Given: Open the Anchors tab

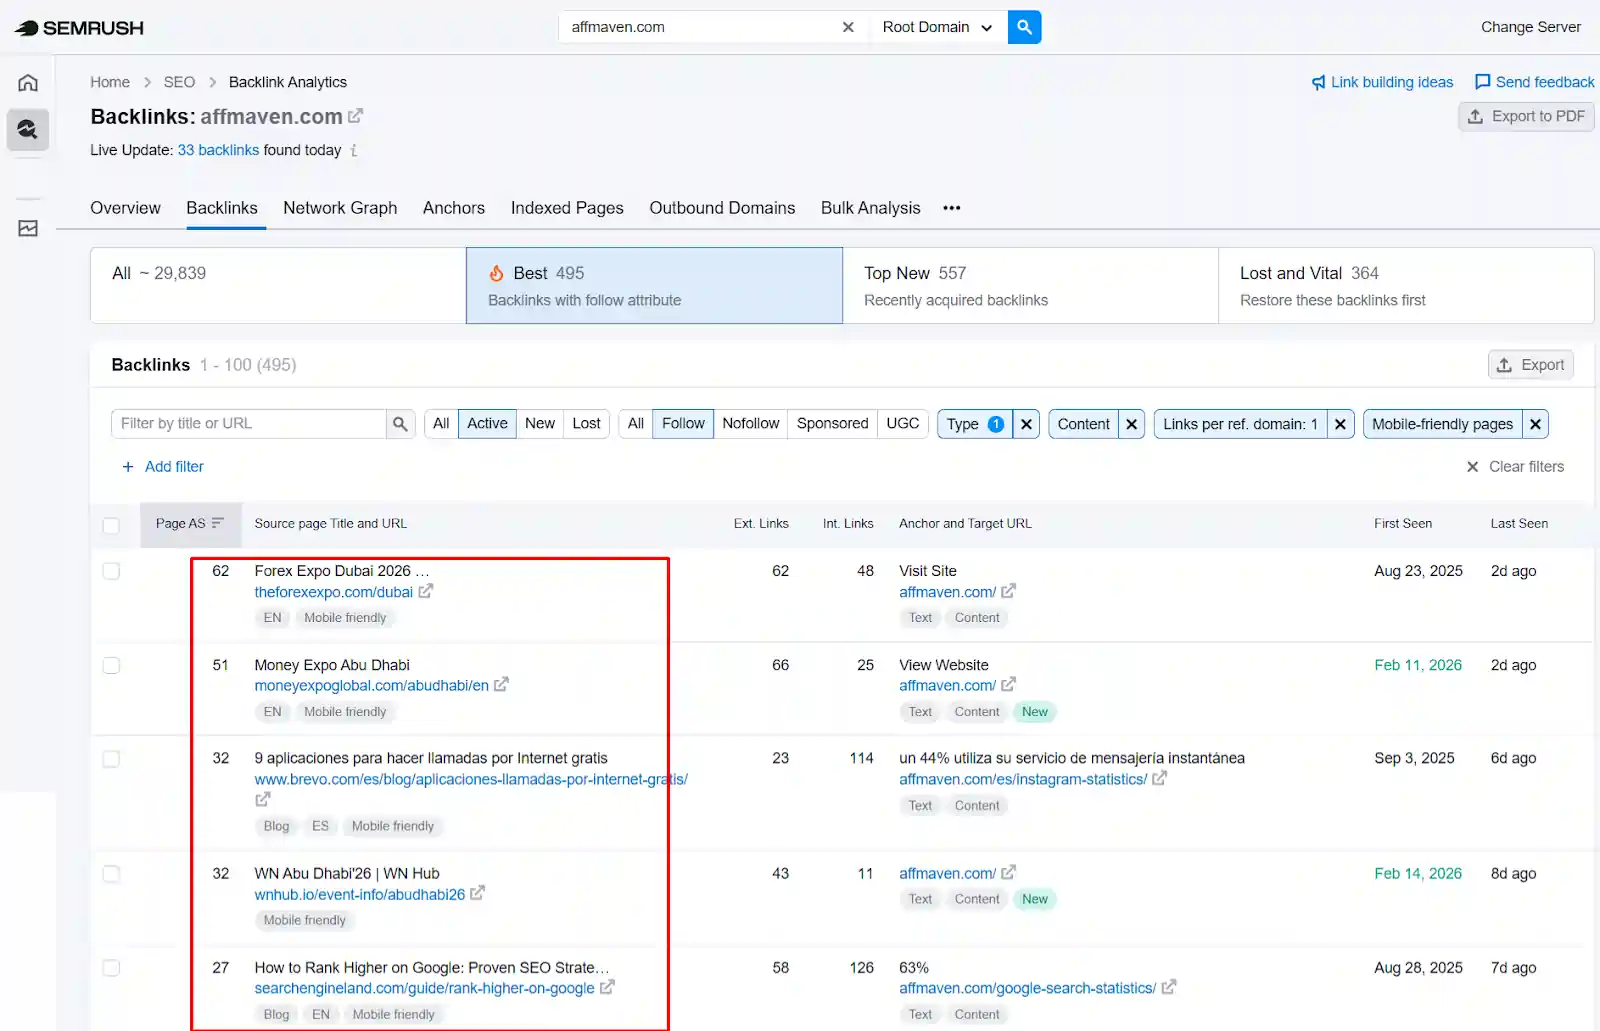Looking at the screenshot, I should tap(453, 208).
